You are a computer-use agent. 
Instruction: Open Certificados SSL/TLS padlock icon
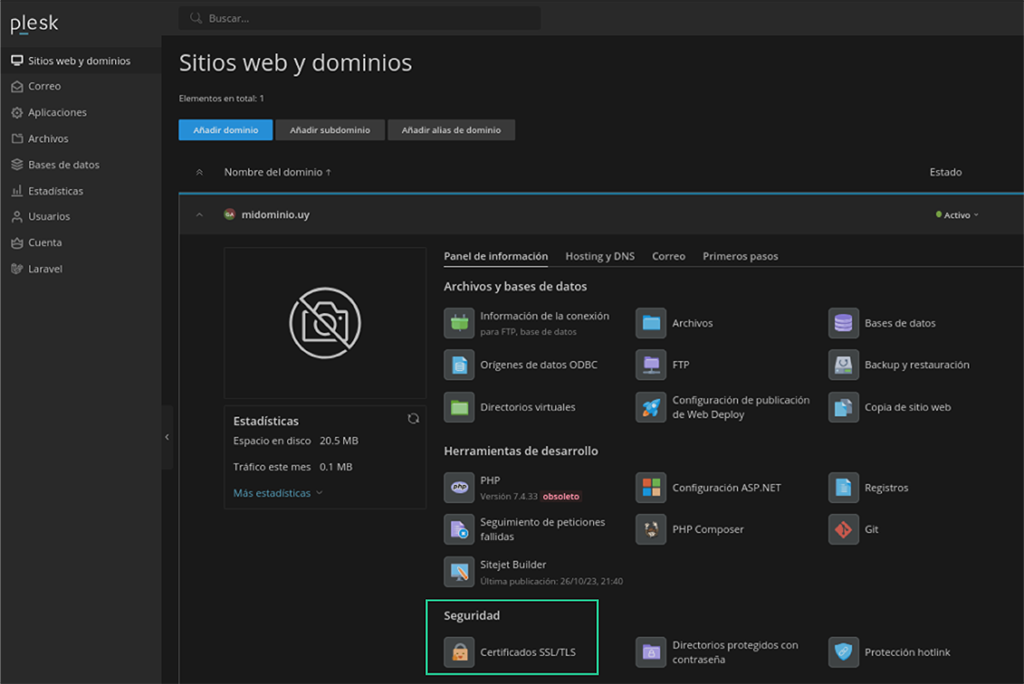[x=459, y=652]
